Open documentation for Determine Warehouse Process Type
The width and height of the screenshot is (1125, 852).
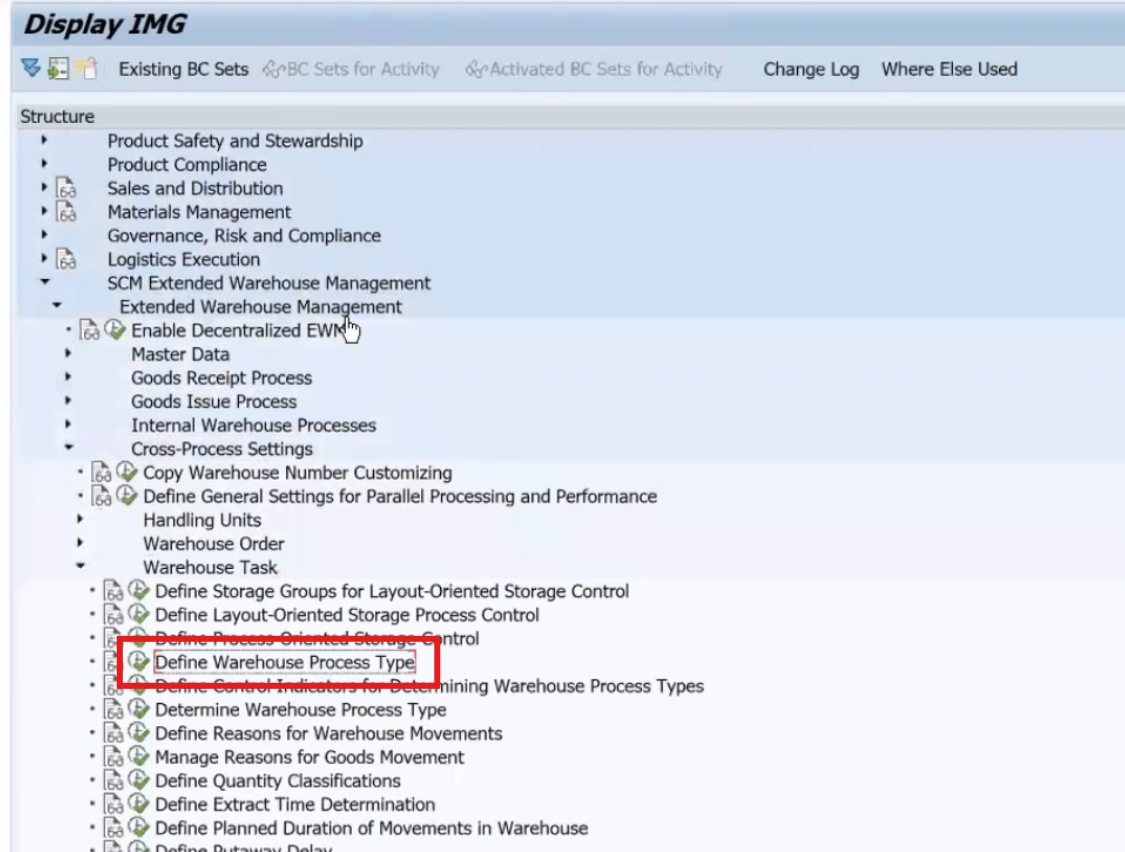[x=113, y=709]
